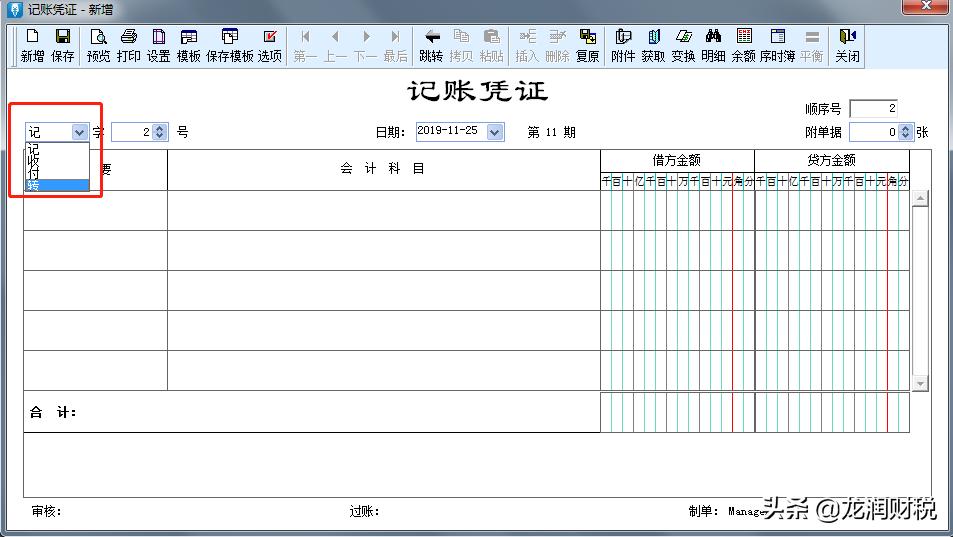Click the 借方金额 column header

click(677, 160)
